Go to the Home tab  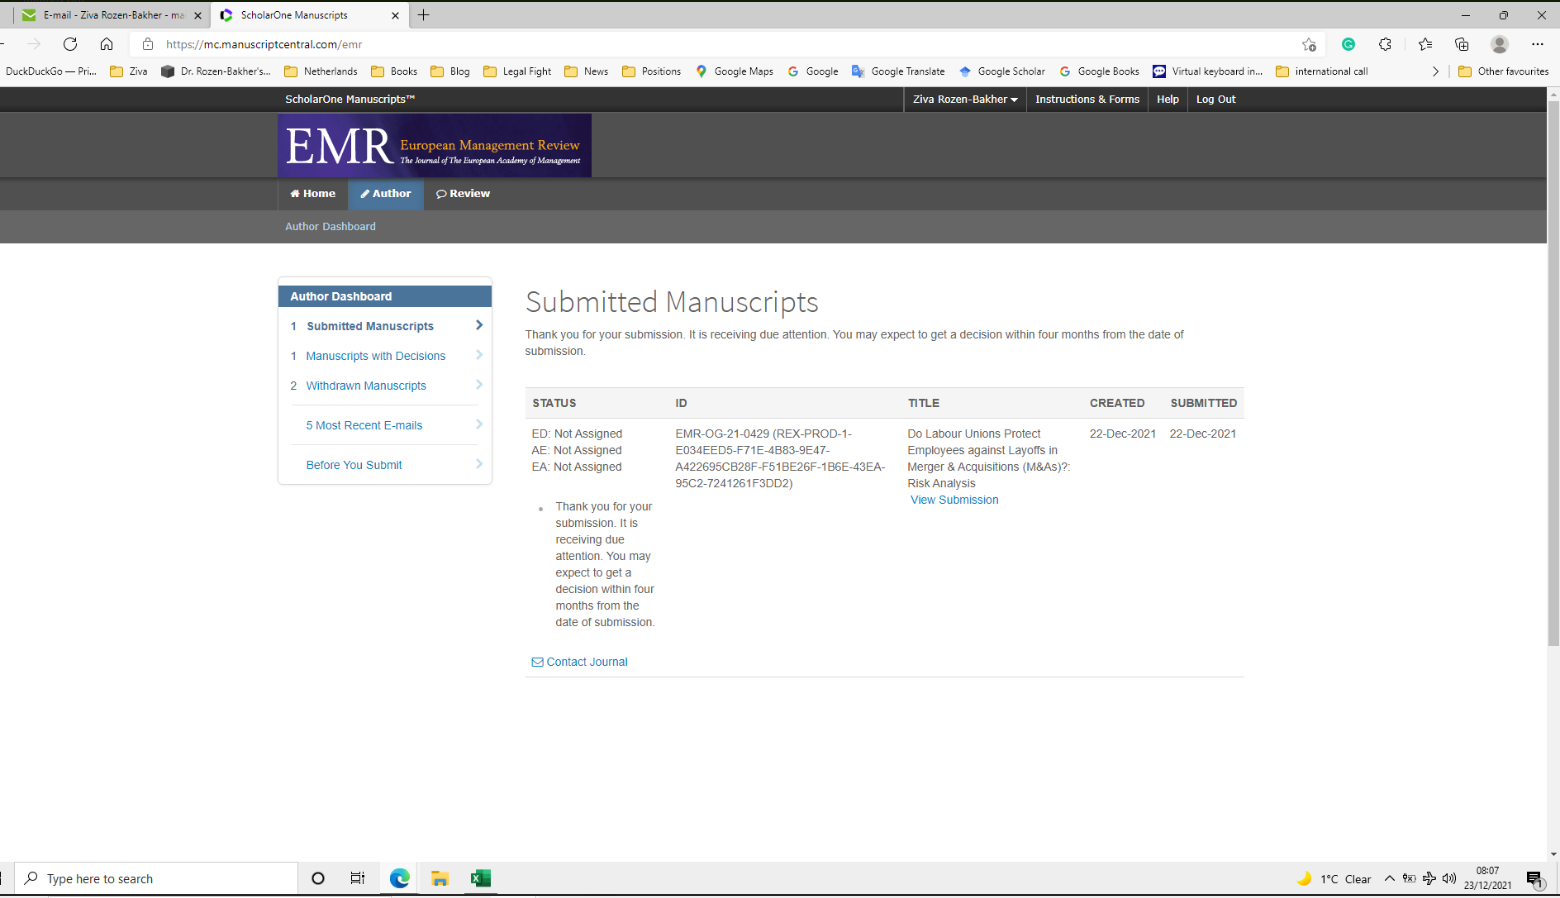point(313,194)
